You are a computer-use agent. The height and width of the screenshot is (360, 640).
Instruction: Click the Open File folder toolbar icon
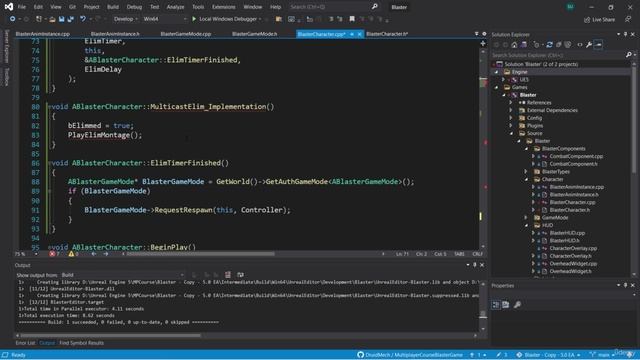pyautogui.click(x=52, y=19)
